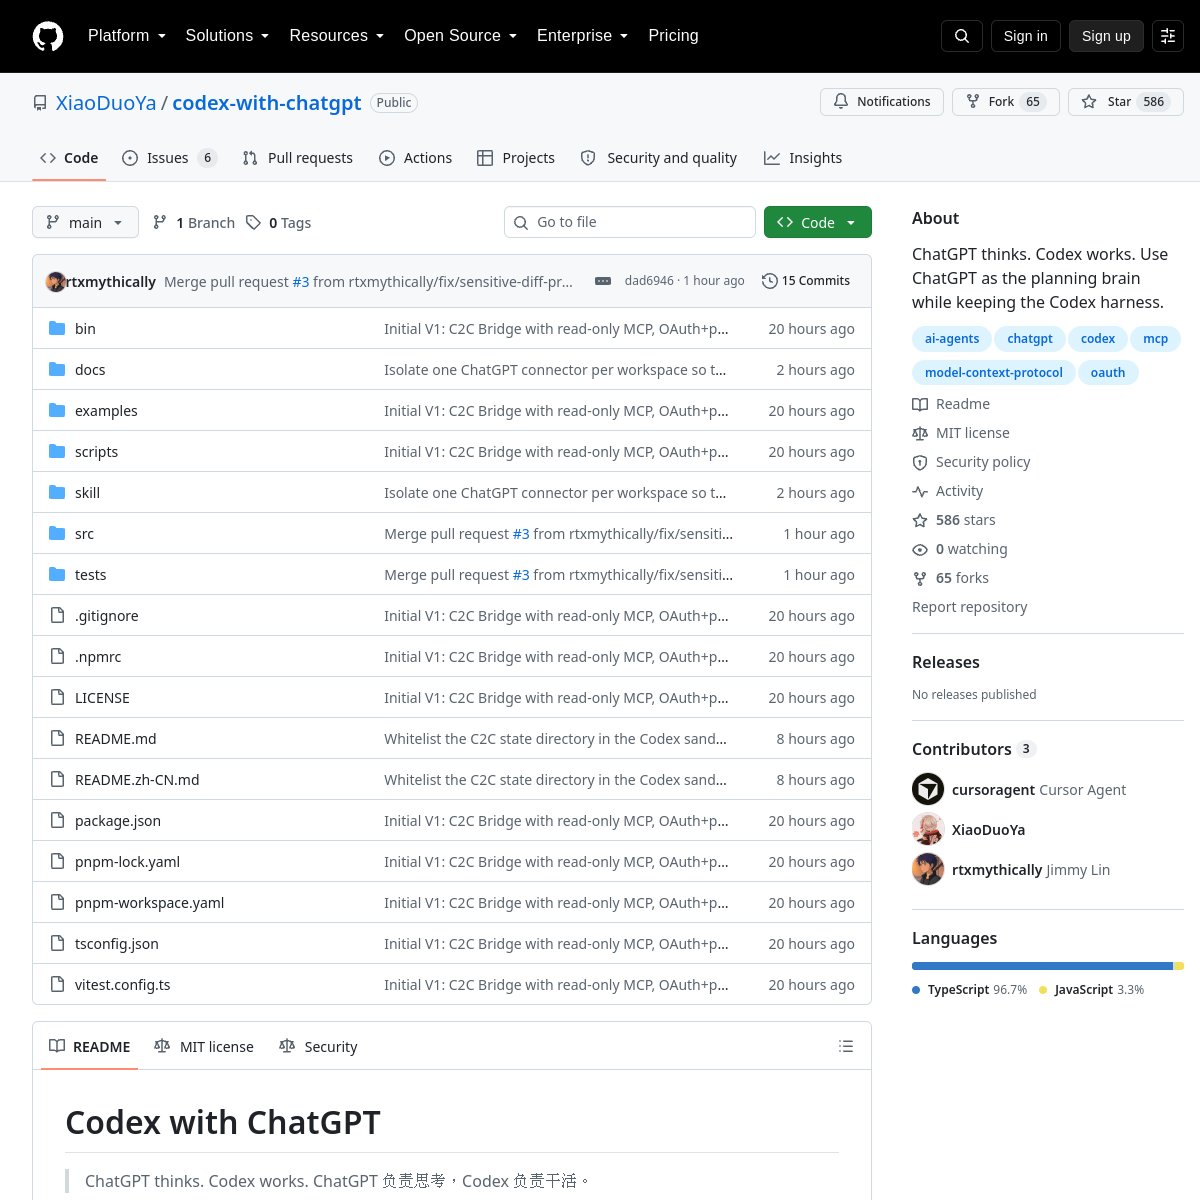Expand the Enterprise menu
Viewport: 1200px width, 1200px height.
tap(582, 36)
